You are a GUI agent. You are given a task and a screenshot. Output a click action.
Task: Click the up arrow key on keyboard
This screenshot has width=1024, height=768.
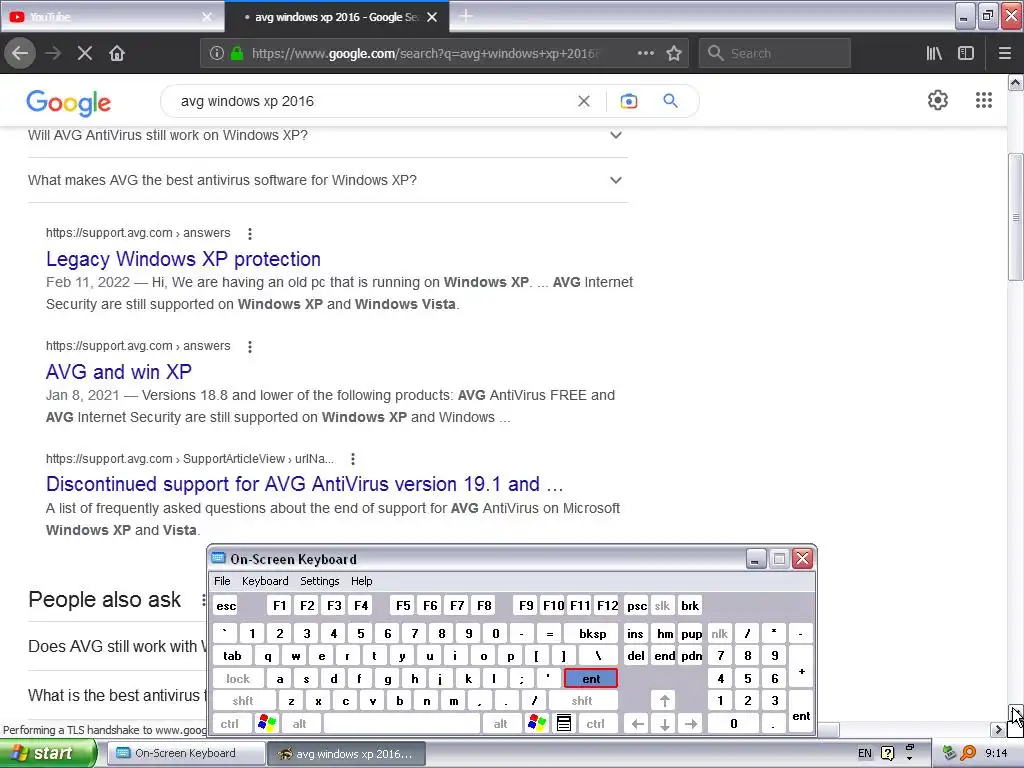[x=664, y=701]
